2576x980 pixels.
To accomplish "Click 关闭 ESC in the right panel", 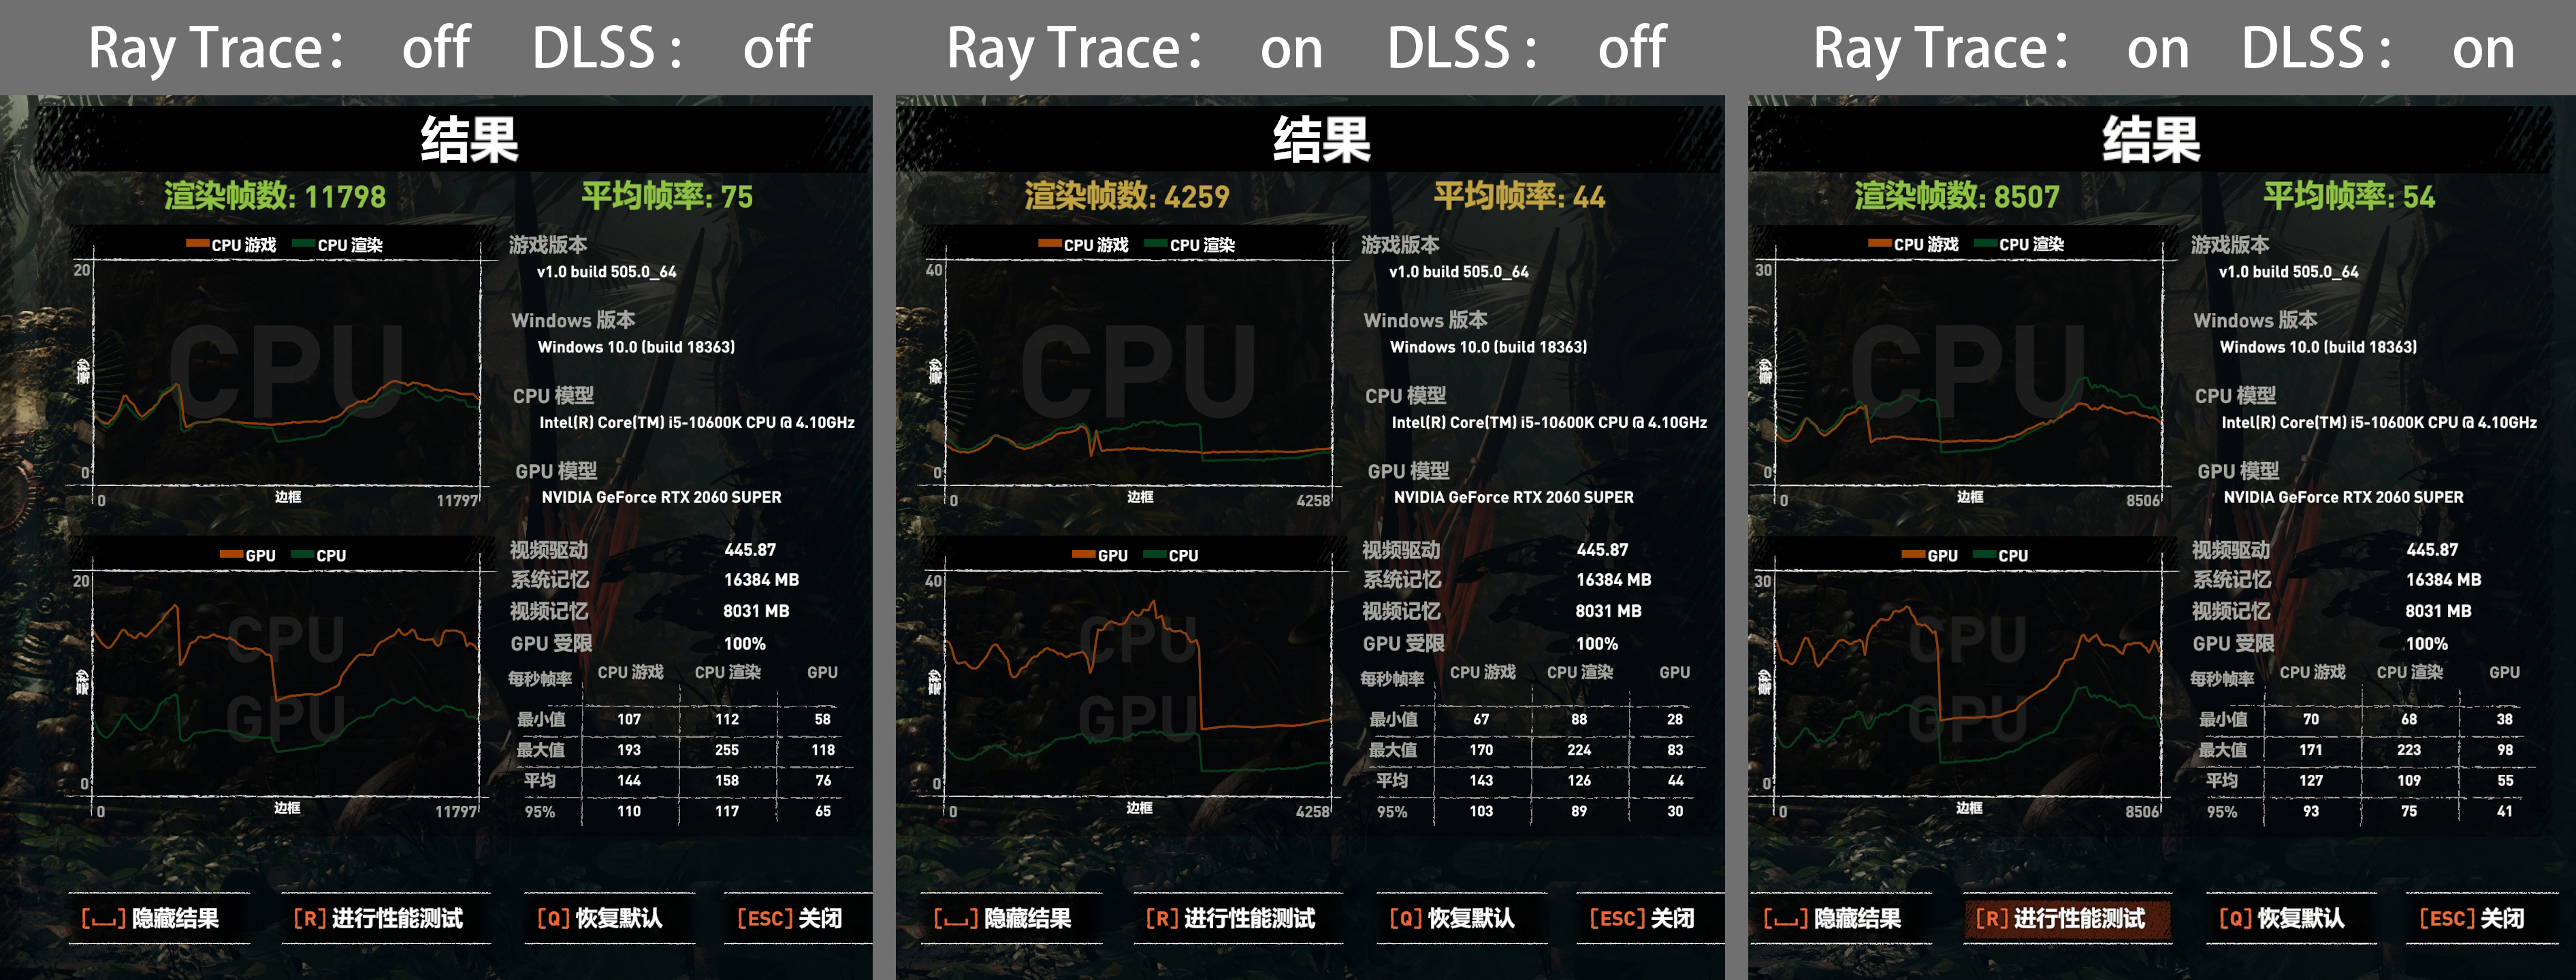I will (x=2472, y=918).
